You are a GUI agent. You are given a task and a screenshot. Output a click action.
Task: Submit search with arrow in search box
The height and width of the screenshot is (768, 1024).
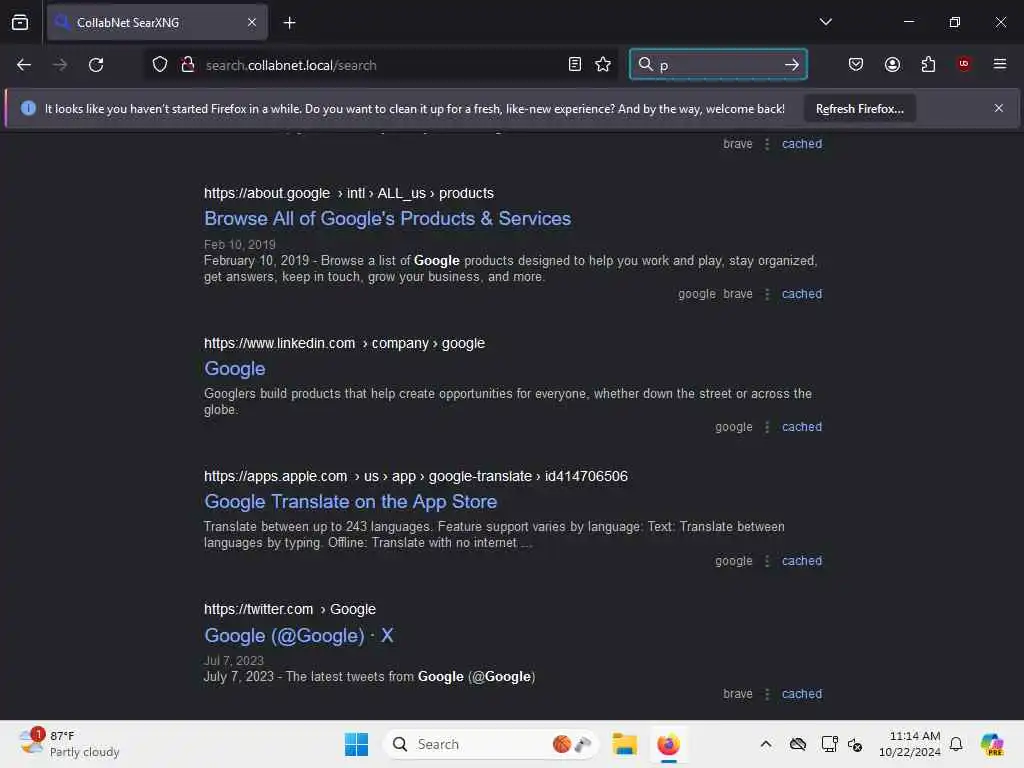click(792, 64)
